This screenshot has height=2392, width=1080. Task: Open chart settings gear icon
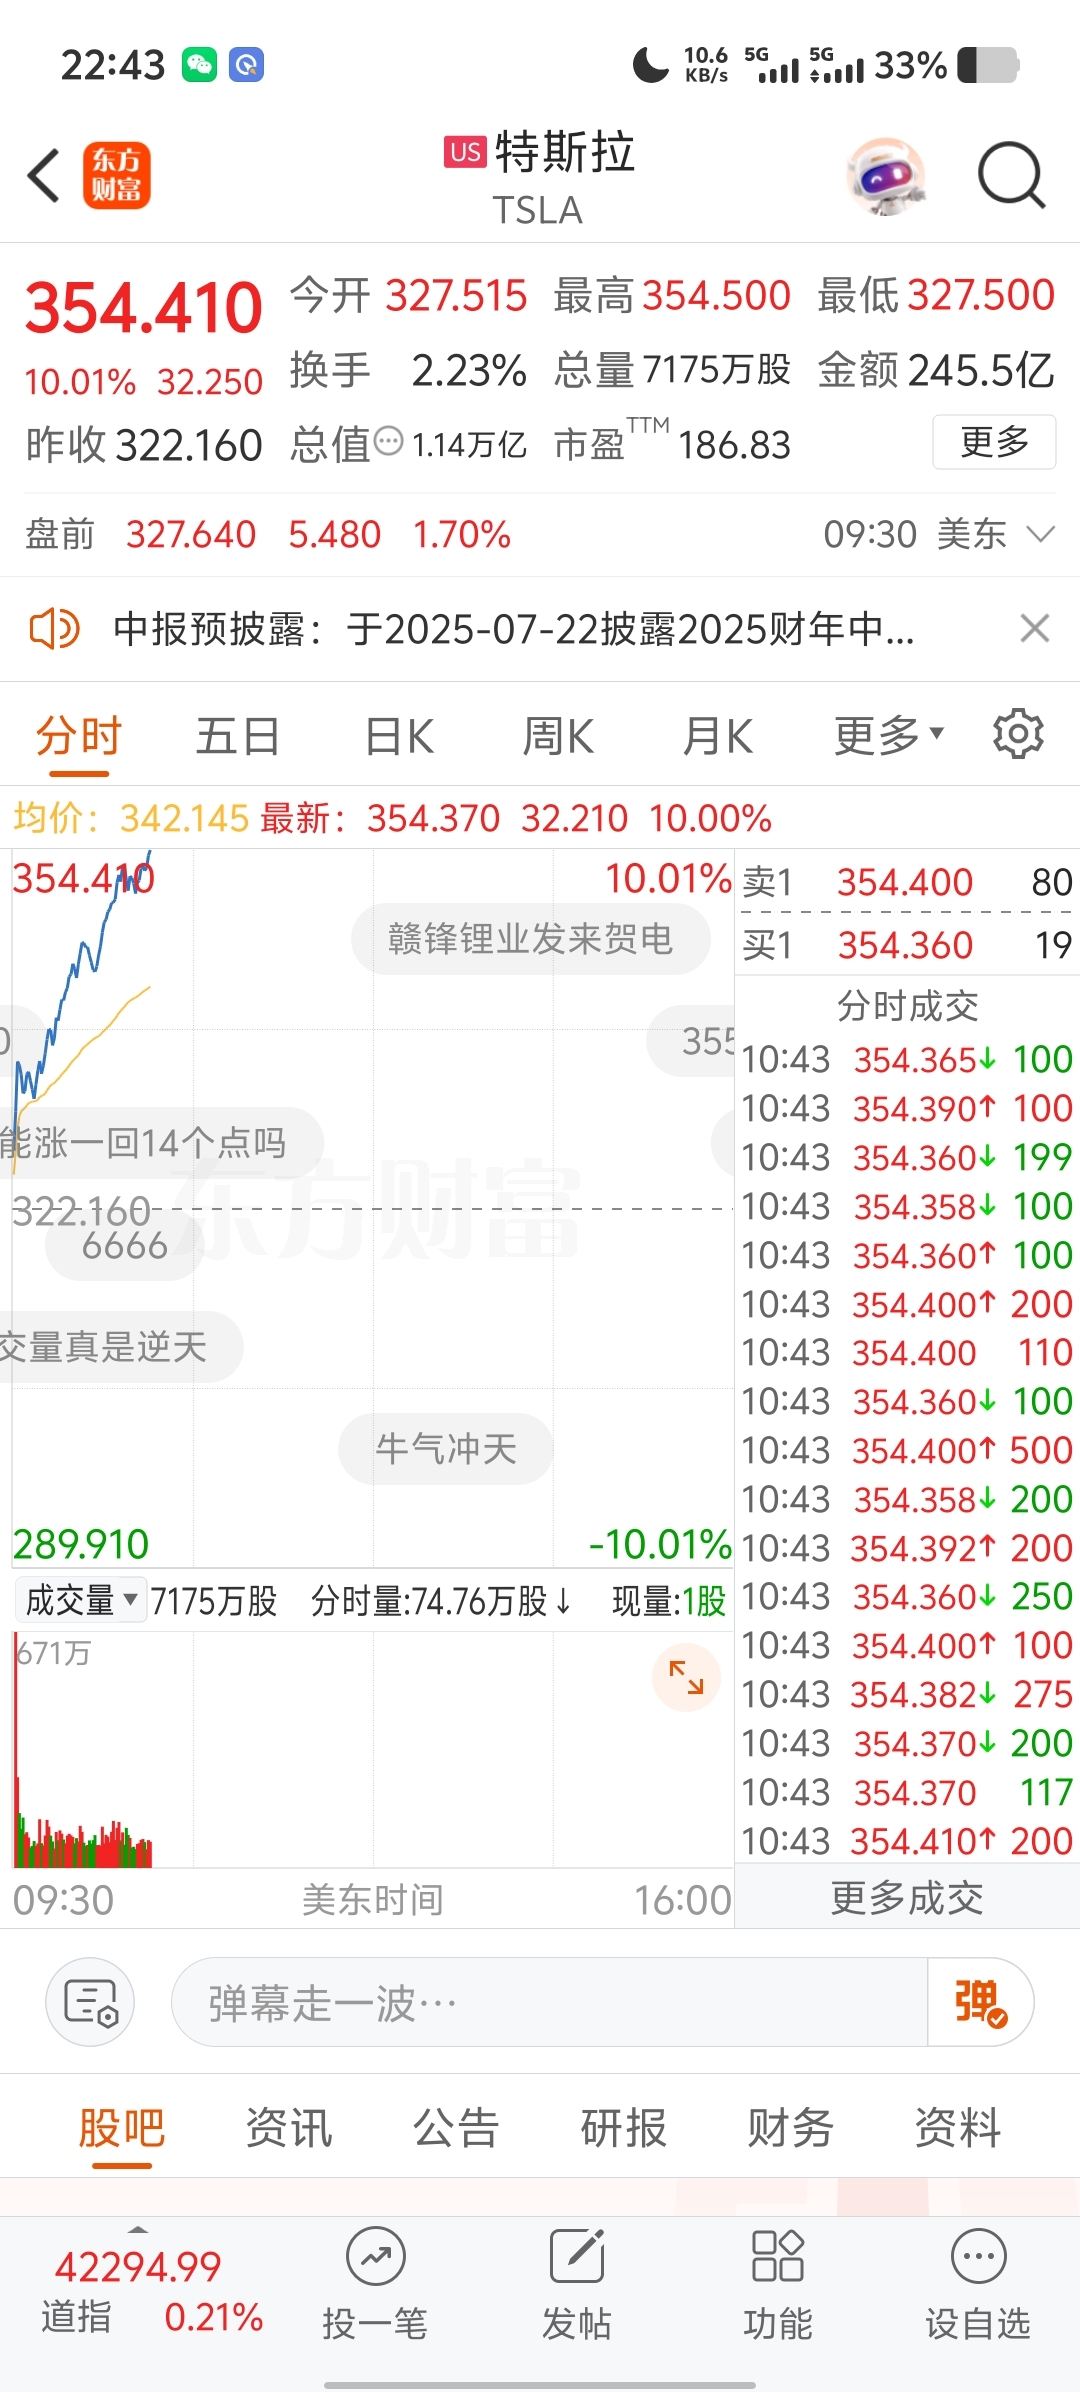point(1018,735)
